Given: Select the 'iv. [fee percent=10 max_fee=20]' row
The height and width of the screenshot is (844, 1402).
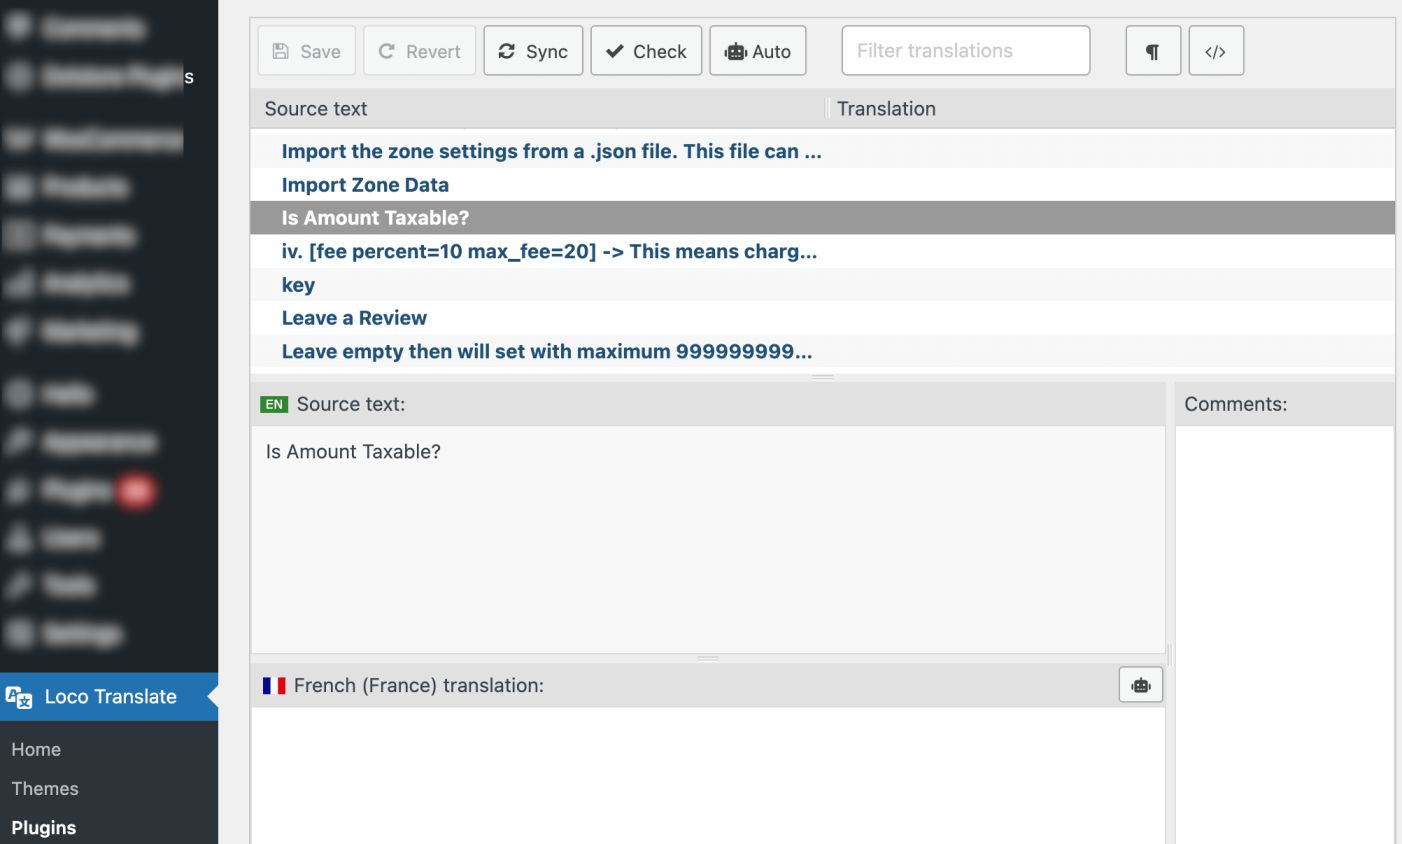Looking at the screenshot, I should pos(822,251).
